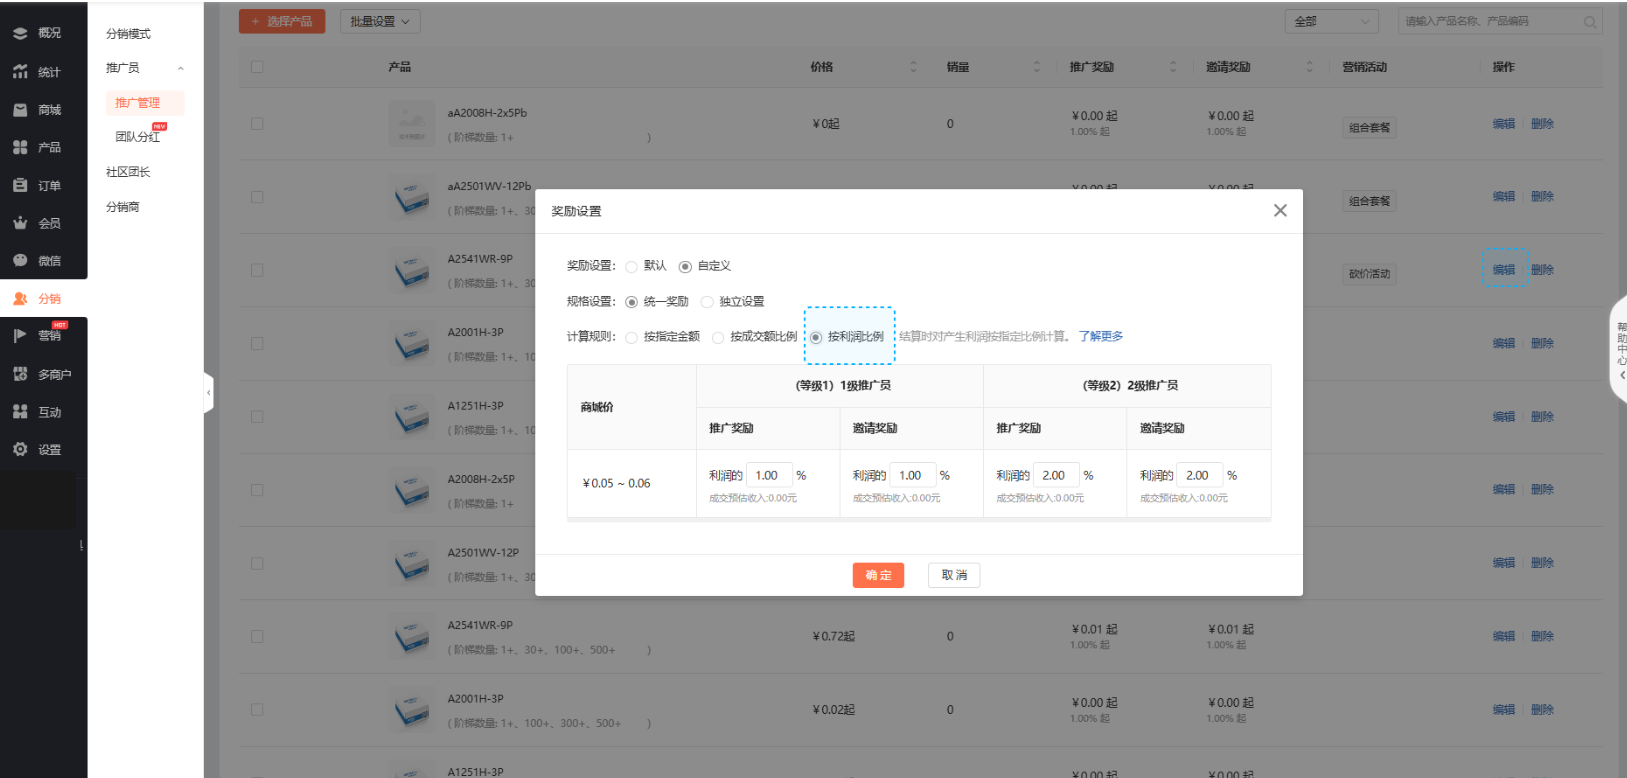Open the 设置 settings gear icon
Screen dimensions: 1627x778
click(x=20, y=450)
